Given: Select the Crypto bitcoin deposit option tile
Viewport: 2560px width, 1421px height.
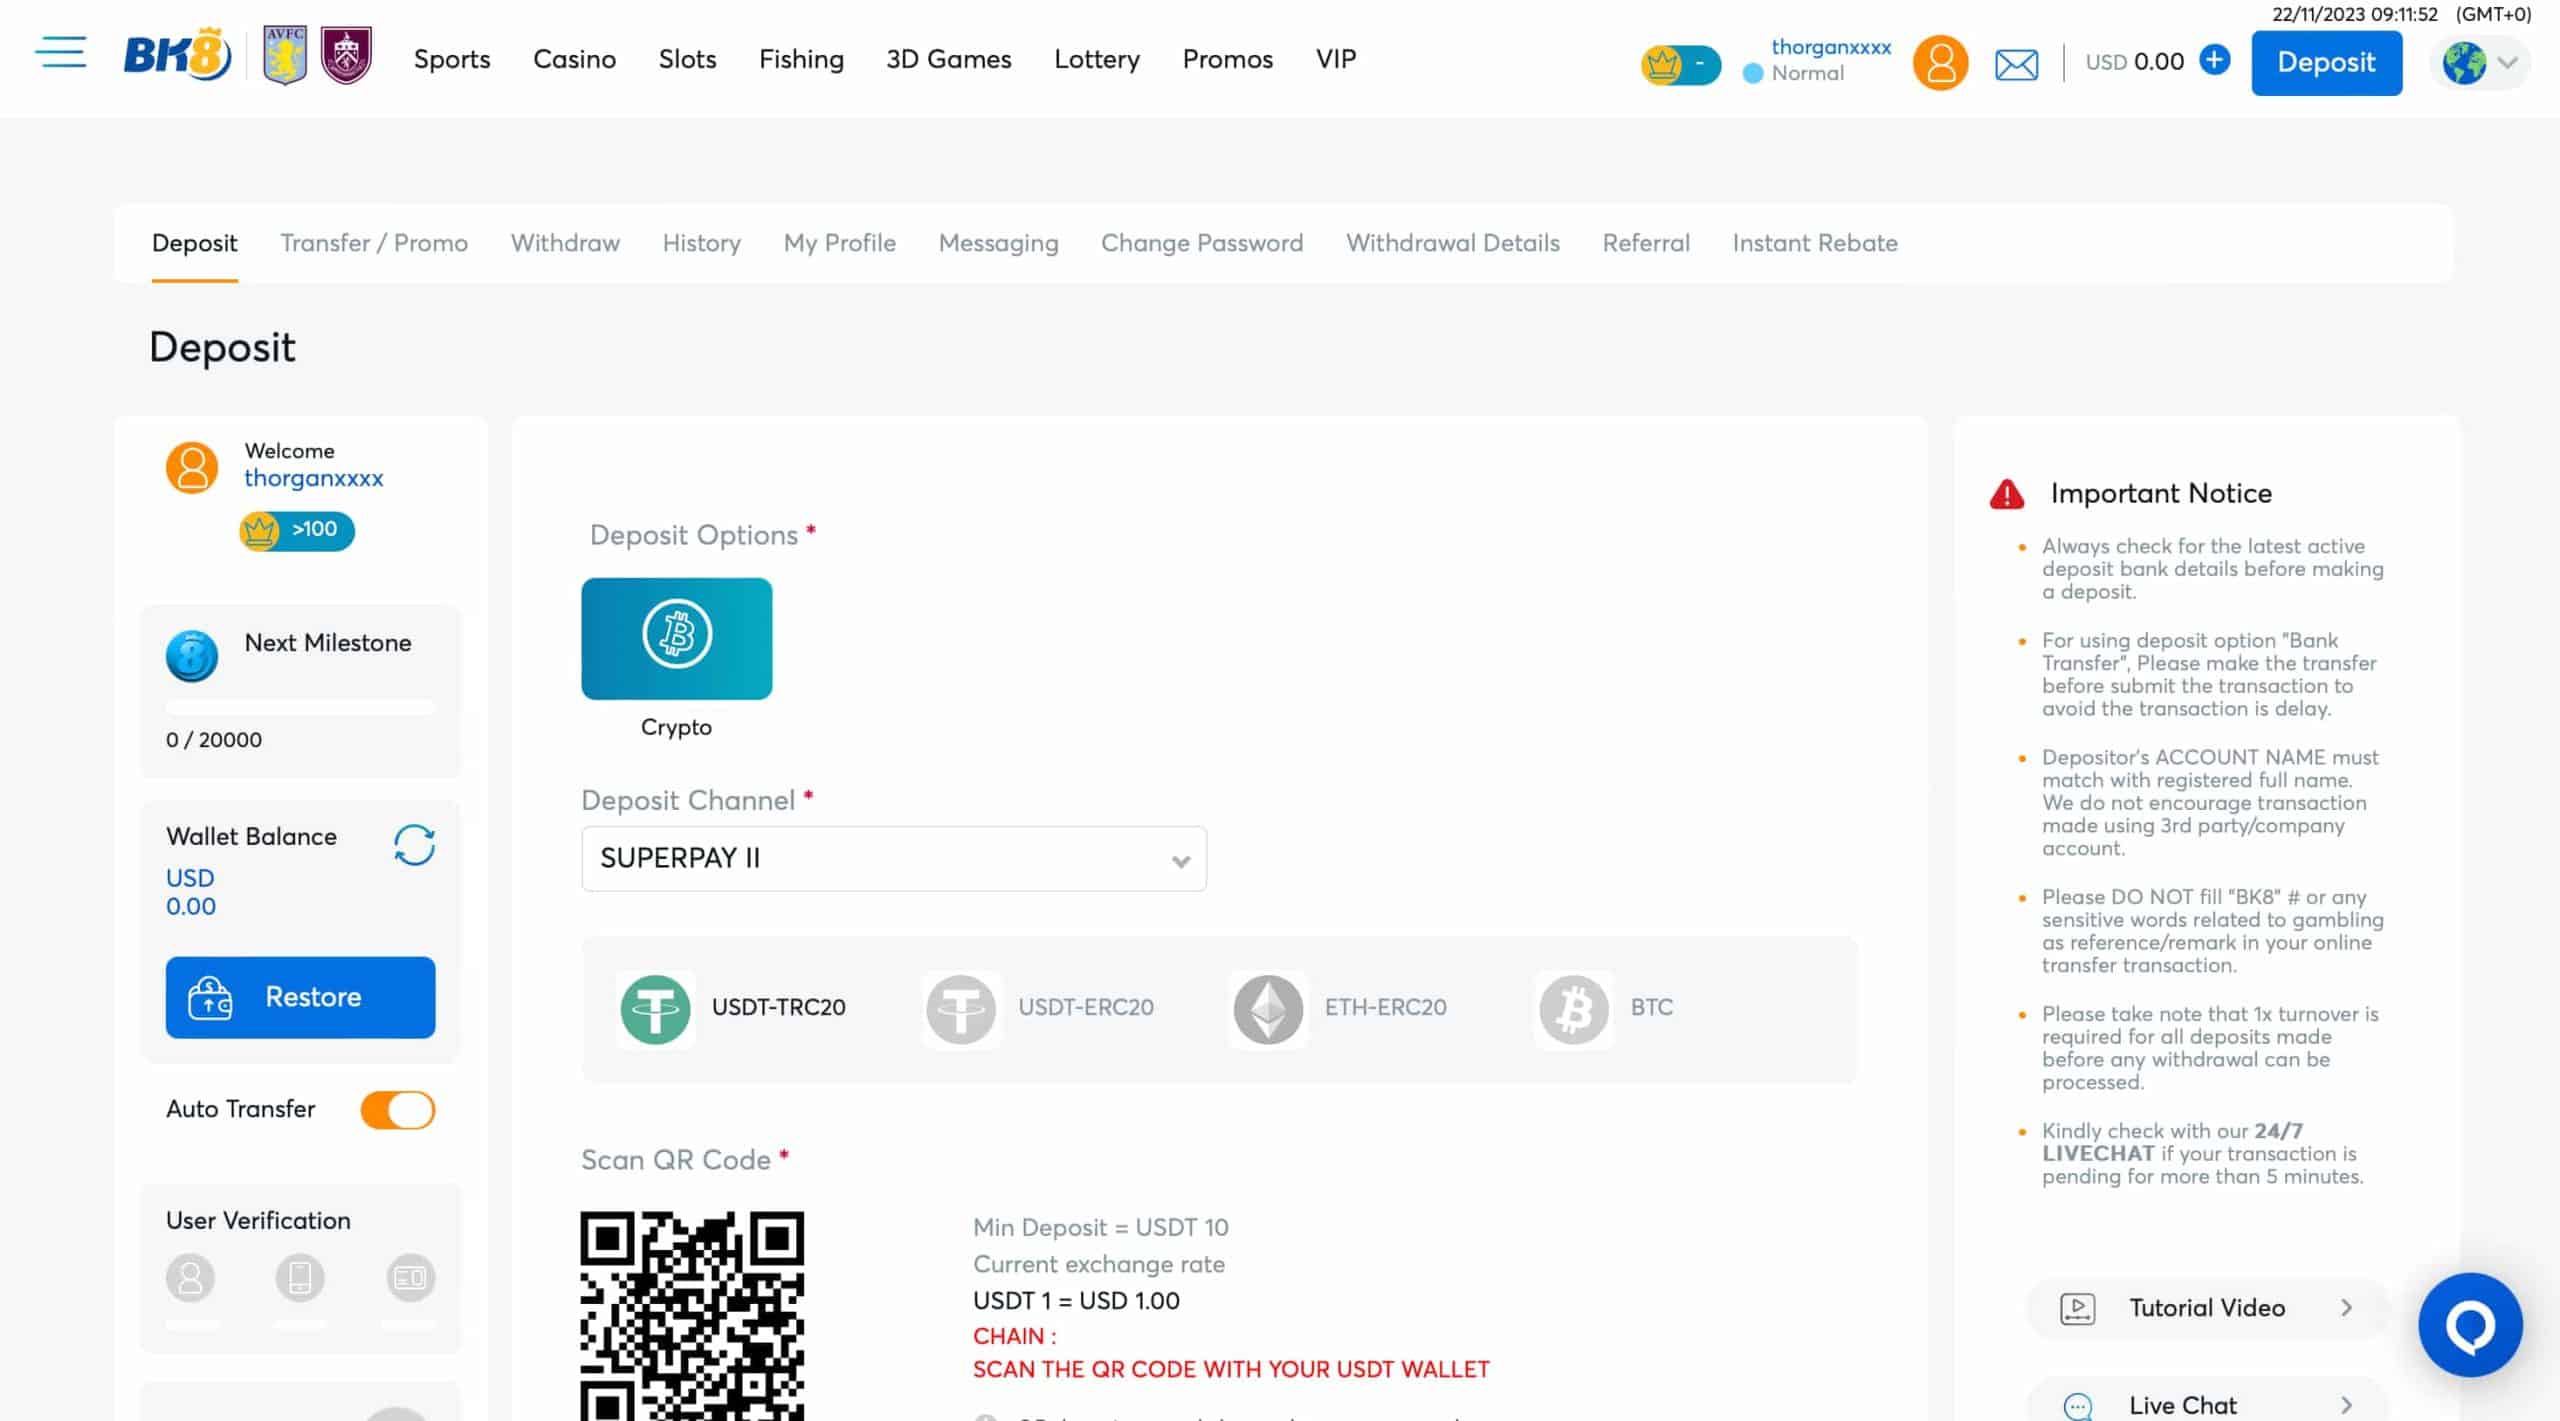Looking at the screenshot, I should (676, 638).
